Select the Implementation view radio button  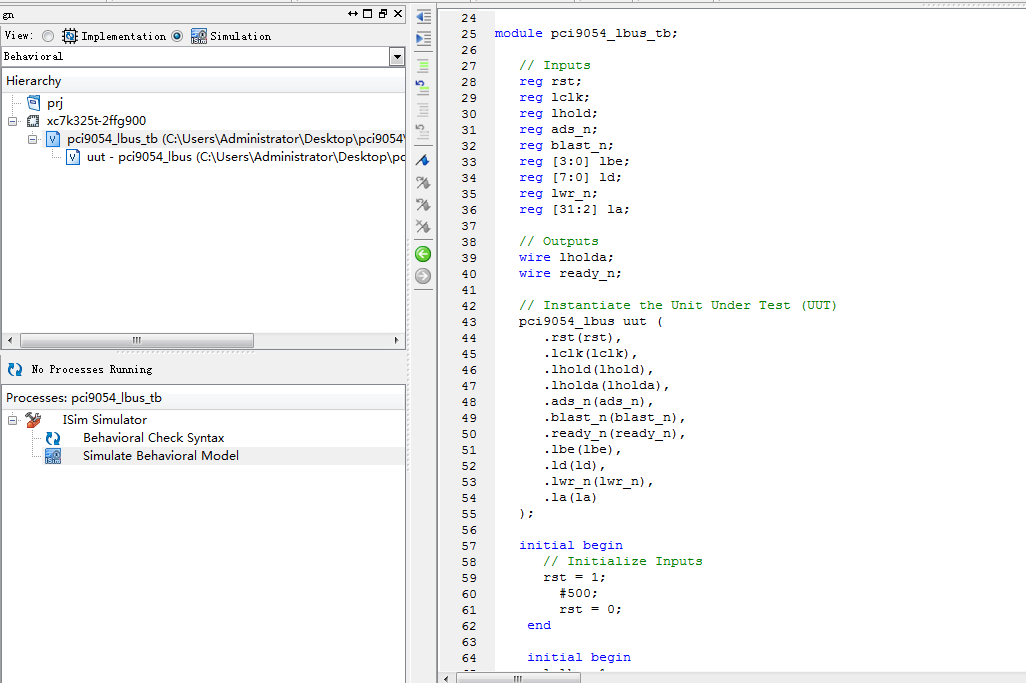click(x=48, y=36)
